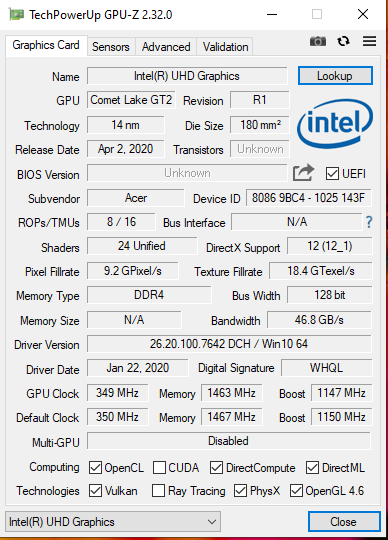Toggle the Vulkan checkbox
388x540 pixels.
tap(95, 491)
